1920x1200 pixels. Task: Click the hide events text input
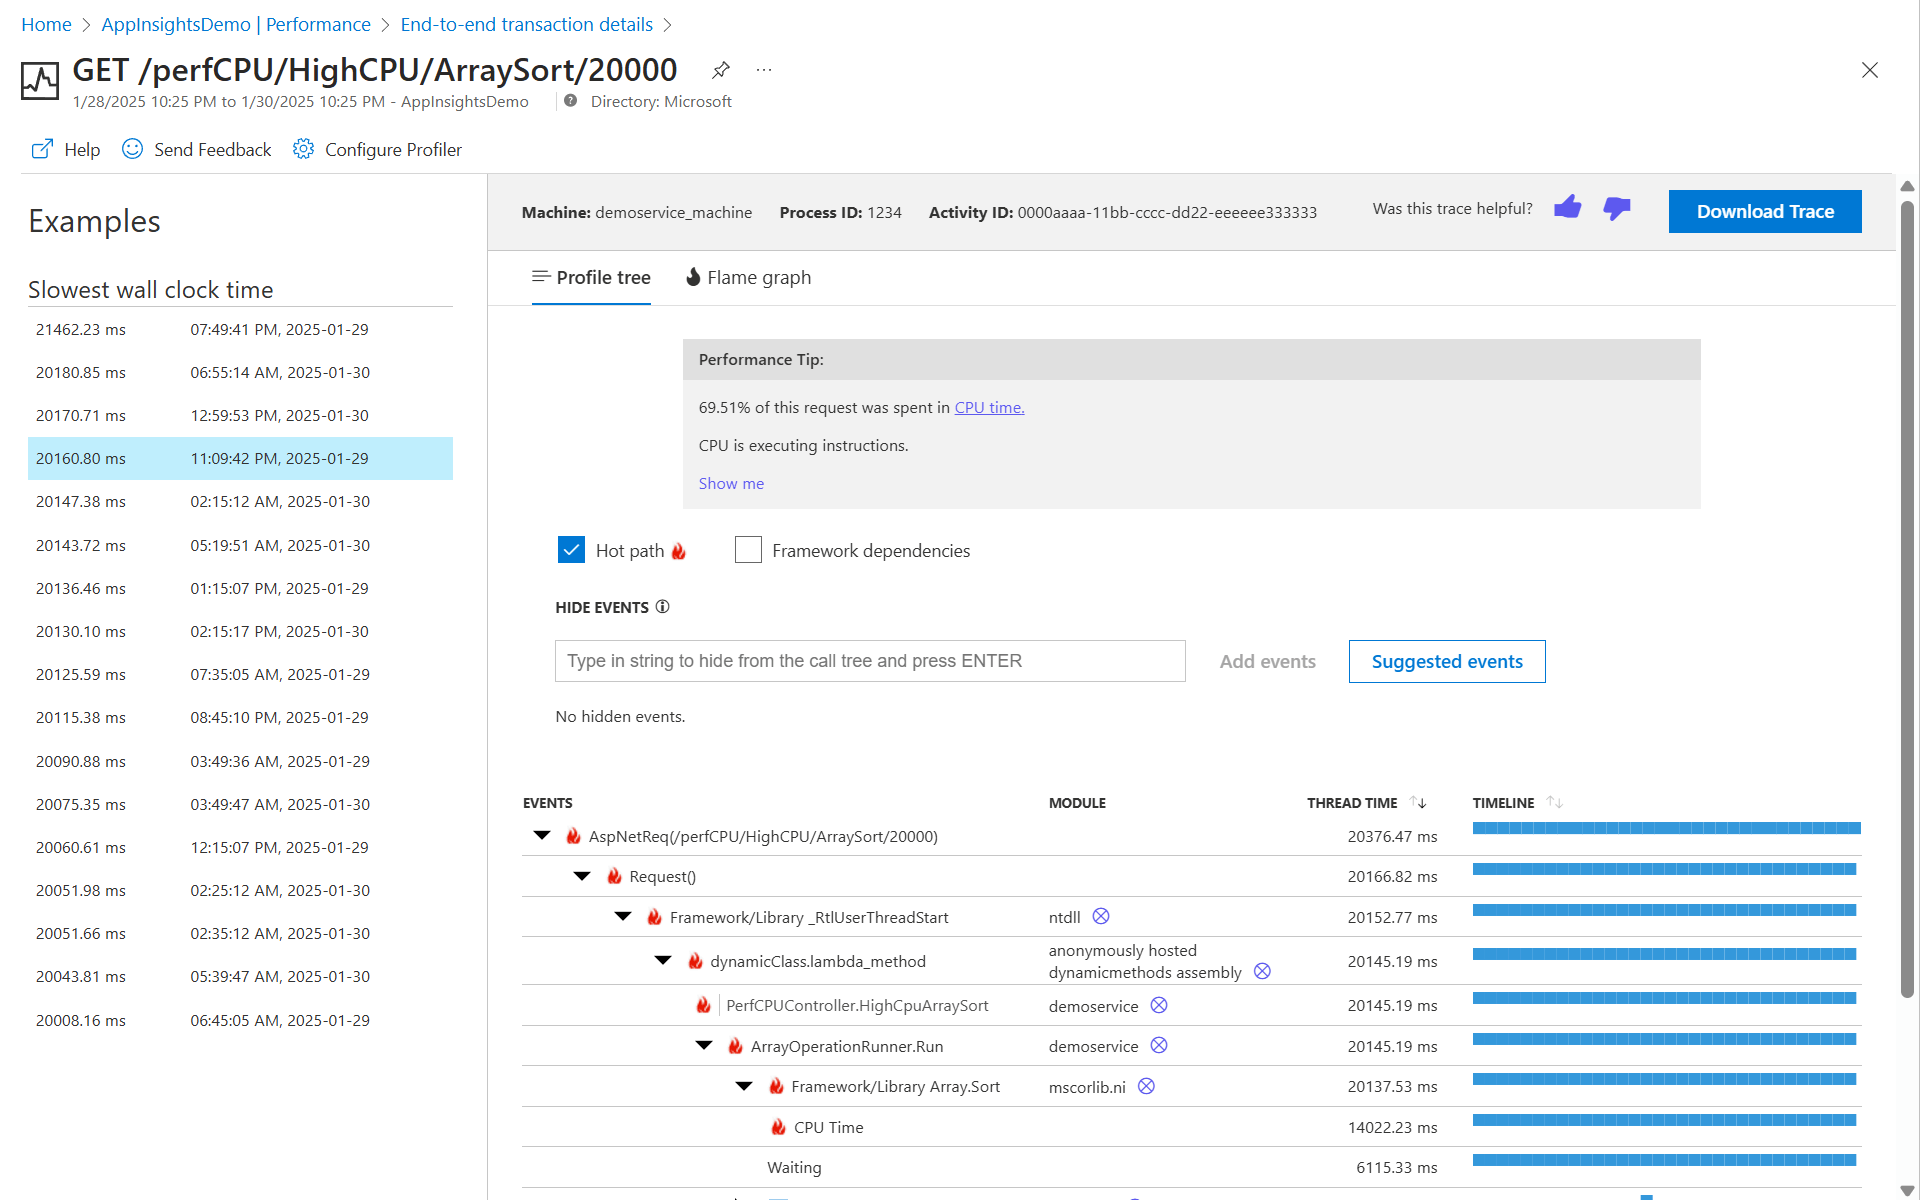870,661
